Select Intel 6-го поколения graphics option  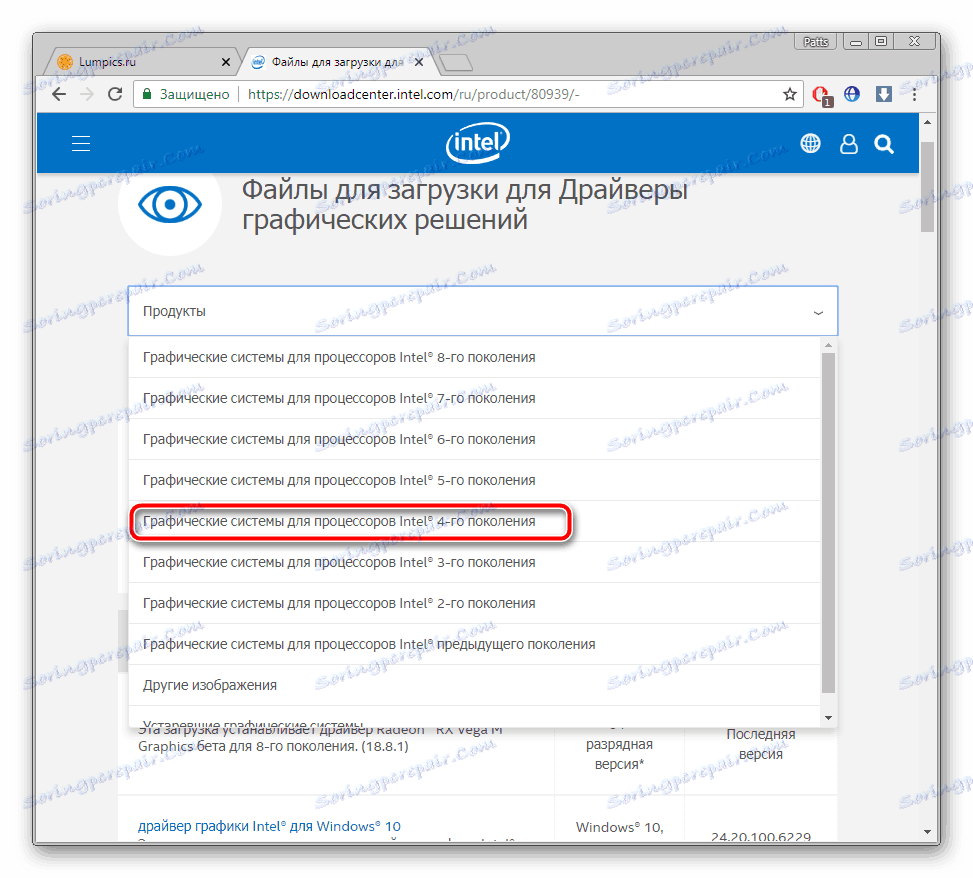[474, 439]
